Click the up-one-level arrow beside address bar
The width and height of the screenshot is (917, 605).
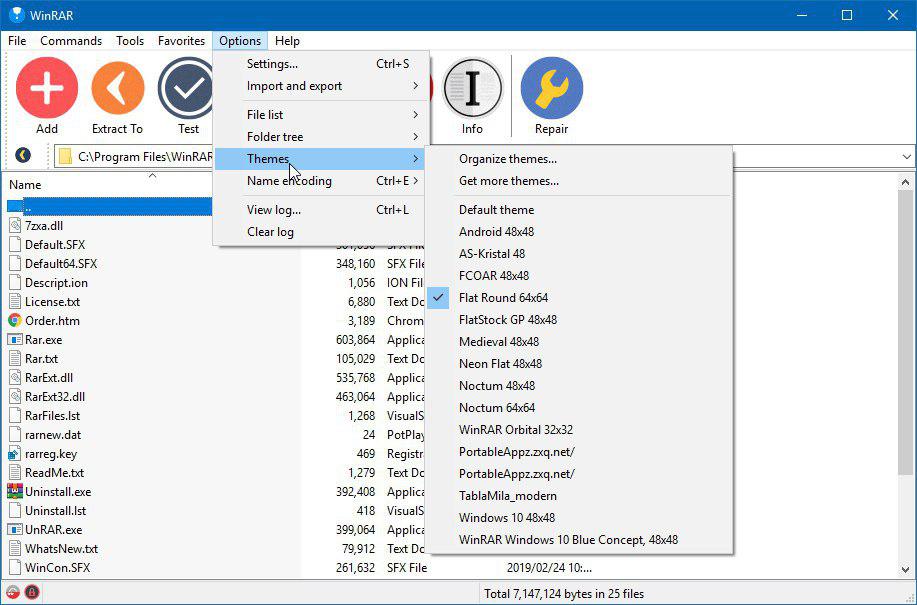pyautogui.click(x=23, y=156)
